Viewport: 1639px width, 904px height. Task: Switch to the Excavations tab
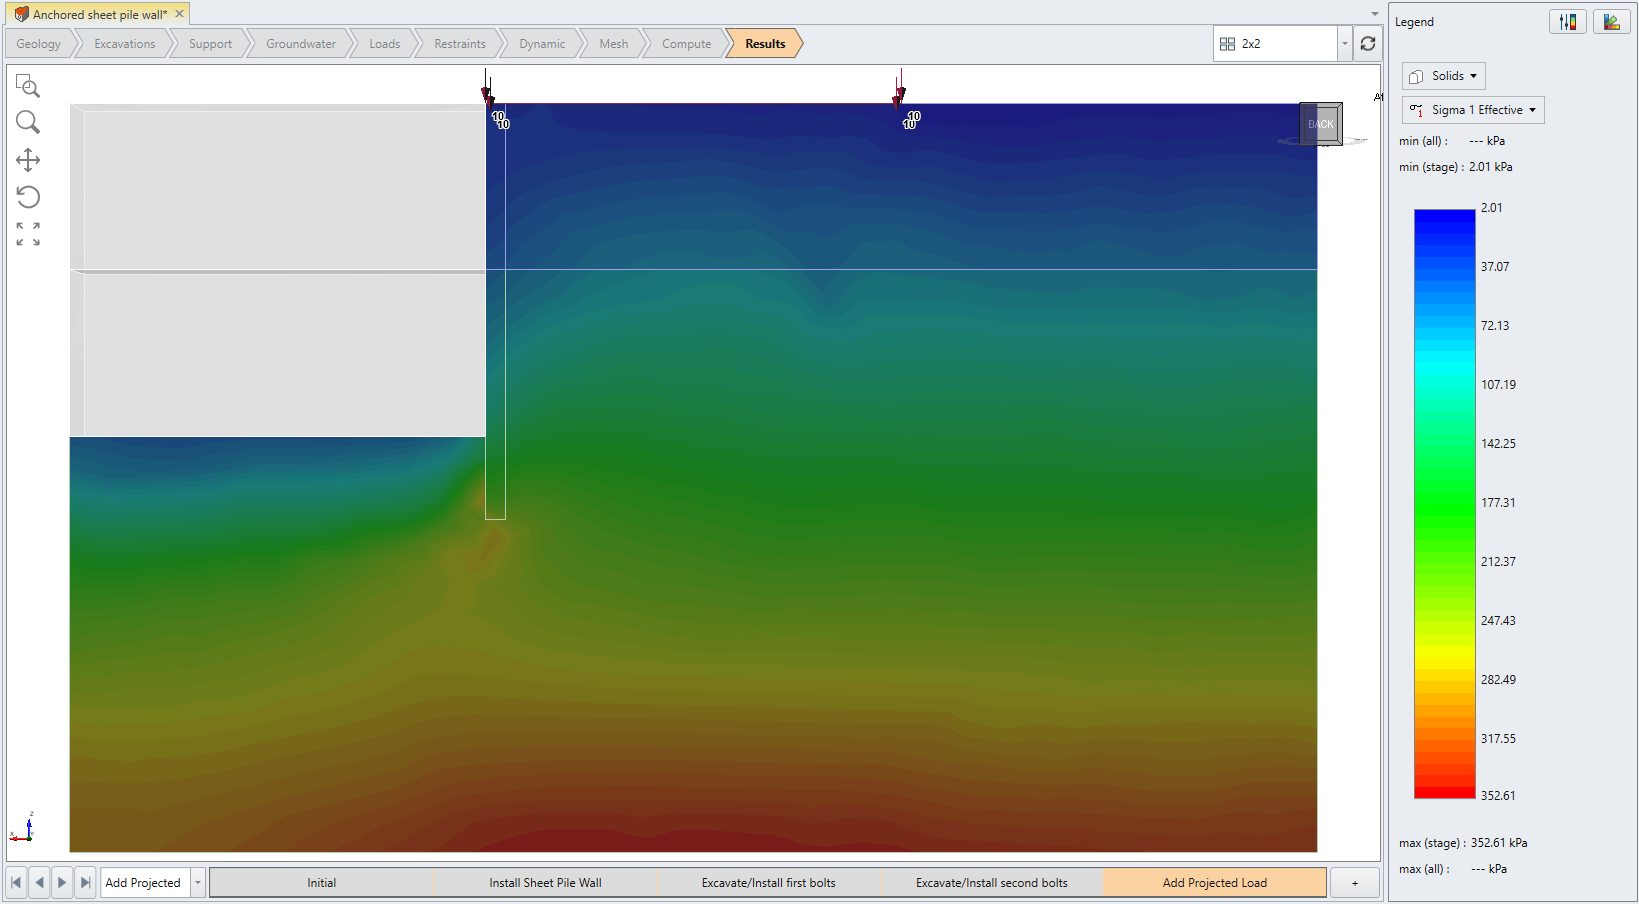(125, 44)
